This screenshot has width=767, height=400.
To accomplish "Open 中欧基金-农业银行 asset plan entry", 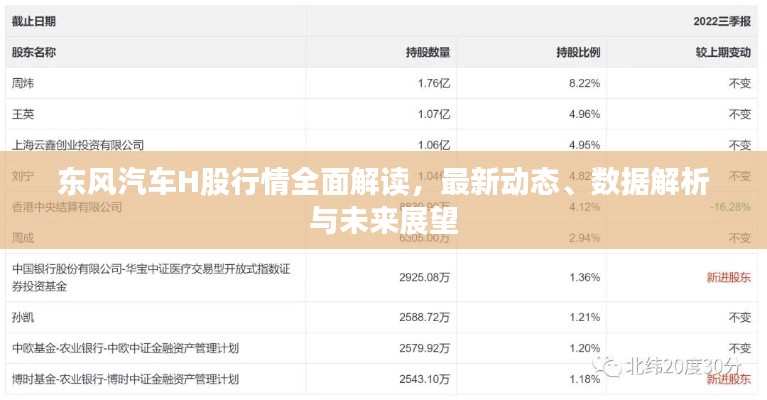I will (x=125, y=348).
